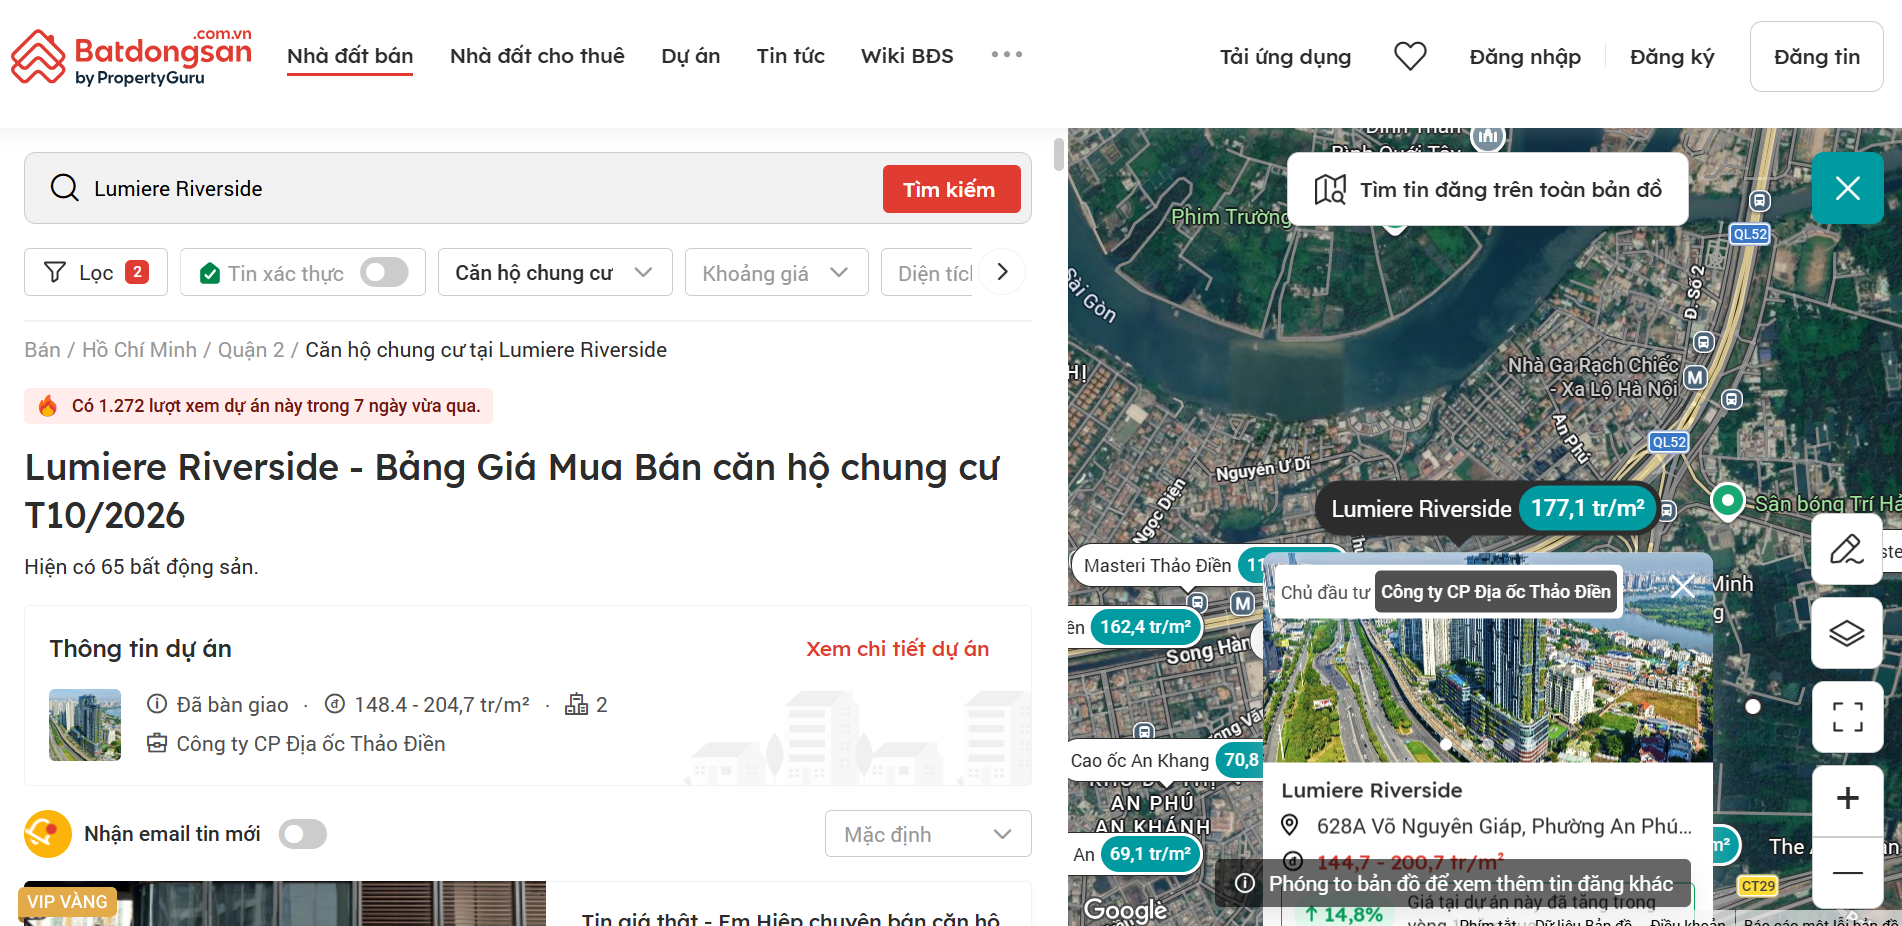Screen dimensions: 1902x926
Task: Click the 162,4 tr/m² map price marker
Action: [x=1145, y=627]
